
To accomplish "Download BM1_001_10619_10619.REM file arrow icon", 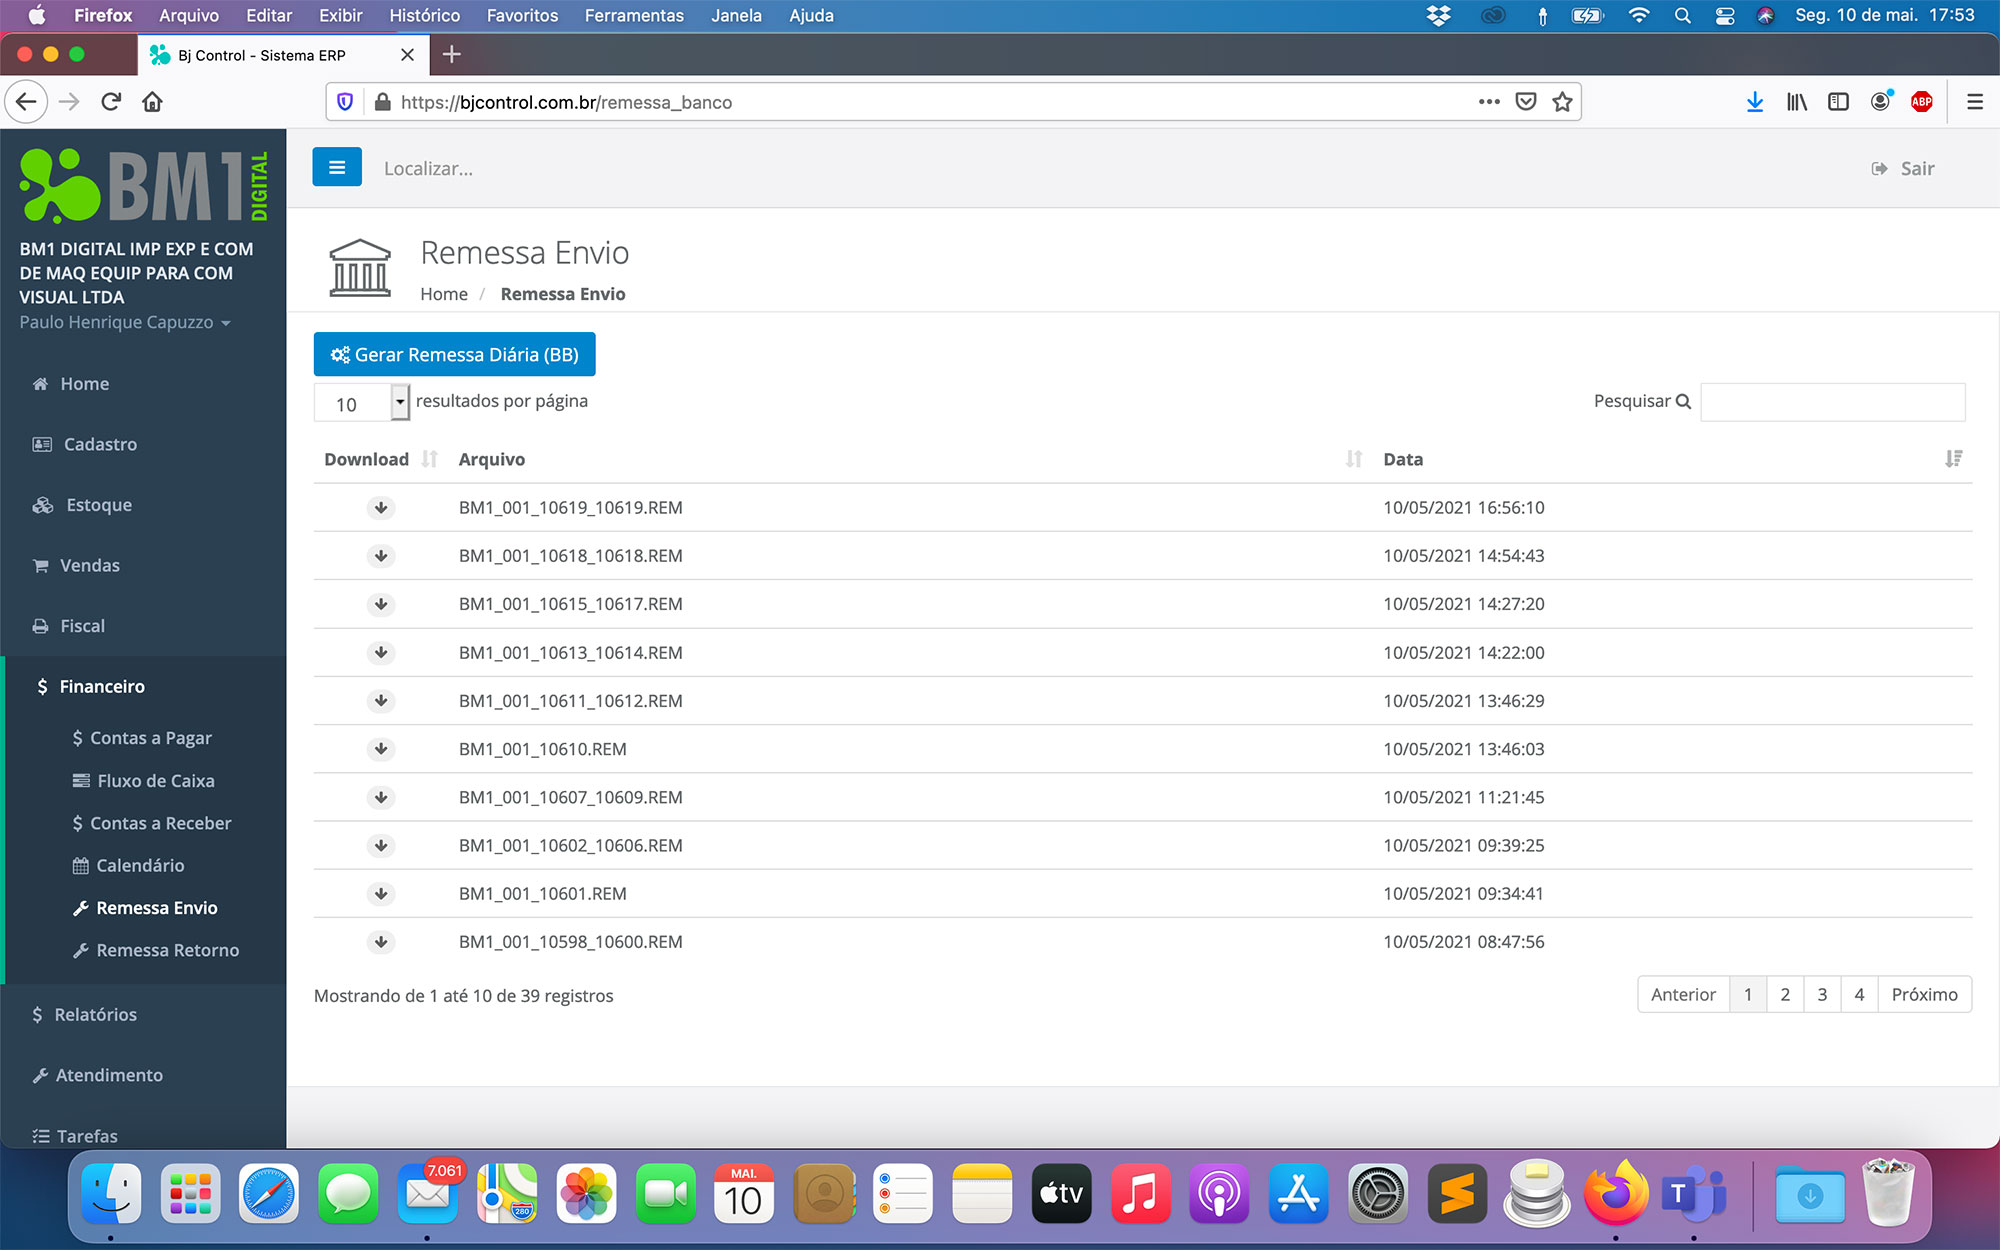I will [381, 508].
